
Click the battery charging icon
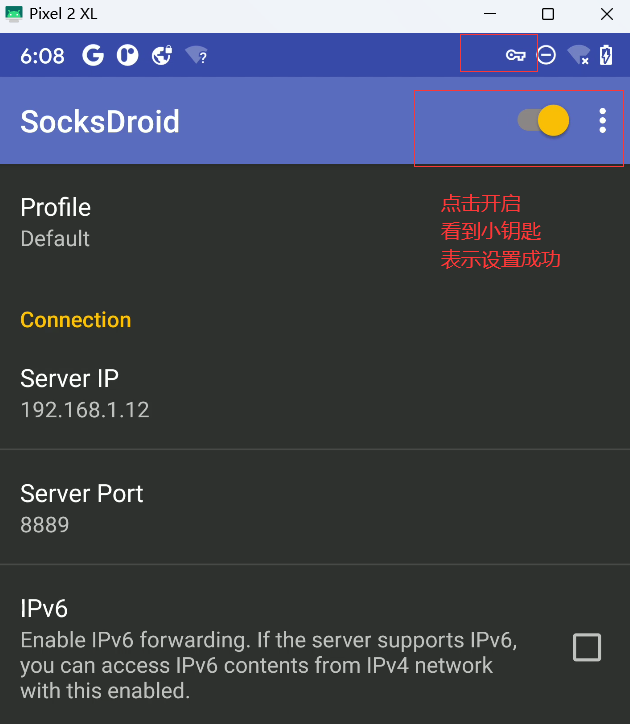click(606, 55)
